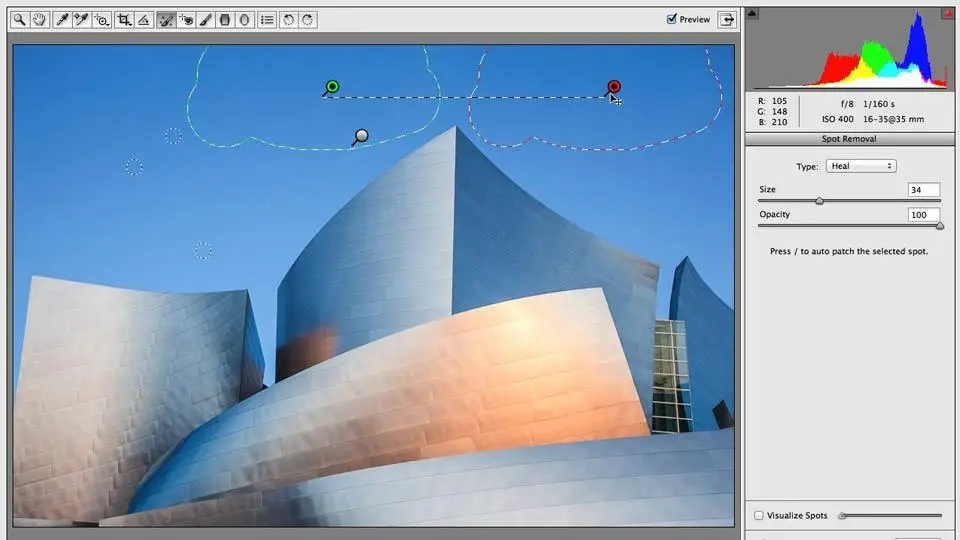Select the Red Eye Removal tool
This screenshot has width=960, height=540.
(x=186, y=20)
